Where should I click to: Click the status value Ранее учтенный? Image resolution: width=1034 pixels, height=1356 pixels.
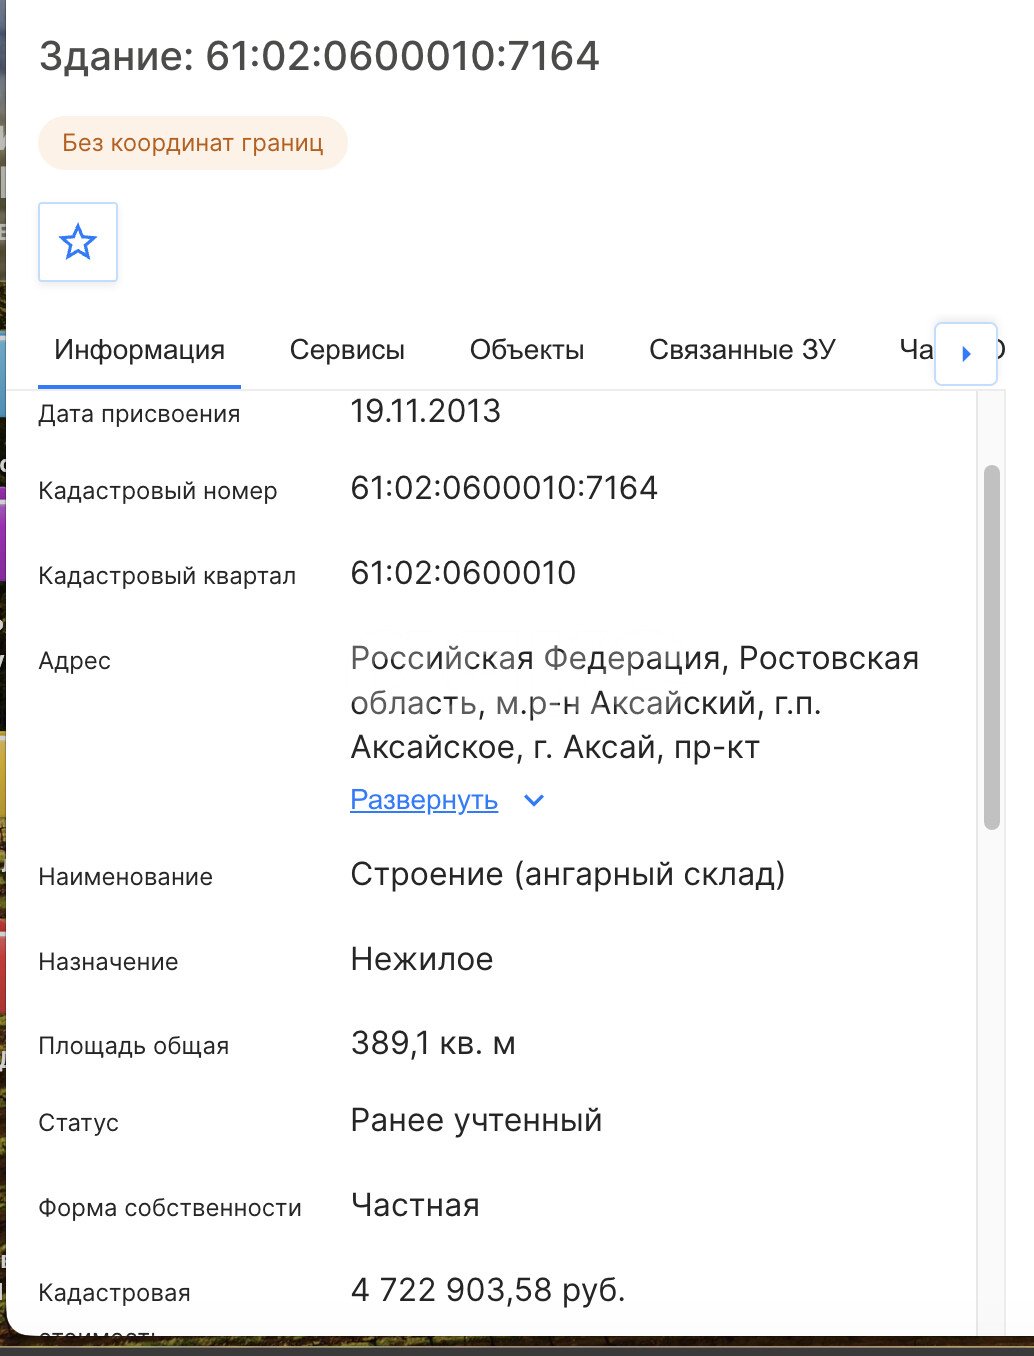click(476, 1121)
